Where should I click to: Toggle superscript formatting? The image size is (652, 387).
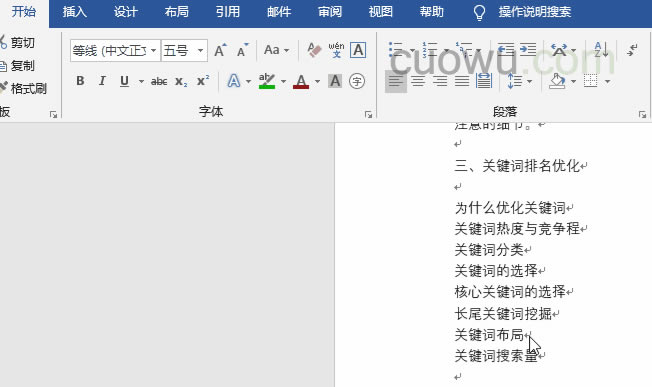coord(203,81)
